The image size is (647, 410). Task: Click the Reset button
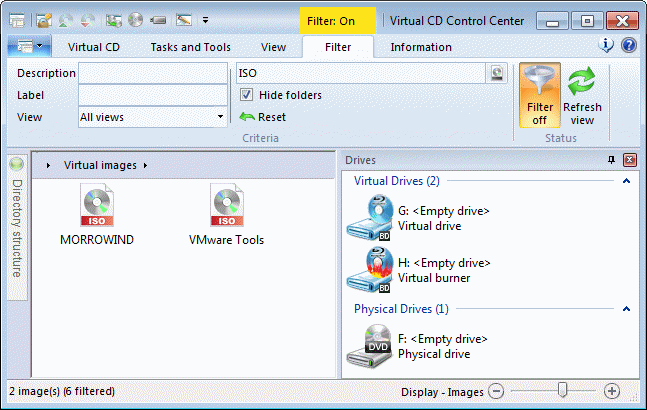click(263, 117)
